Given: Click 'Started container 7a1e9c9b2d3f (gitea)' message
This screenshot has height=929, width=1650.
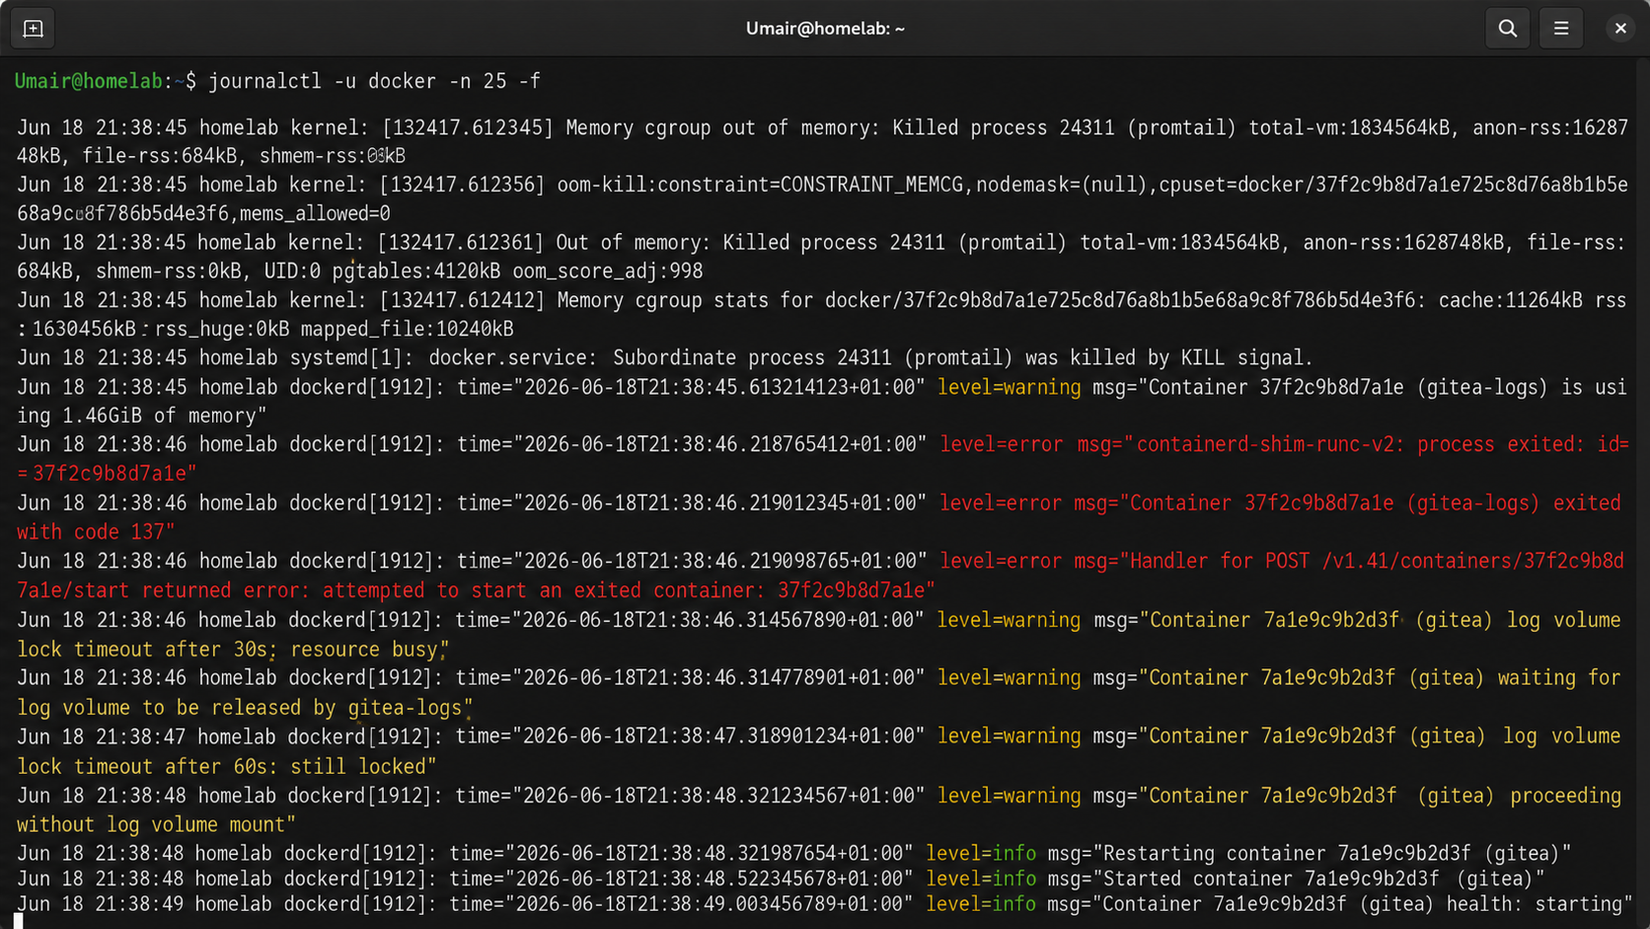Looking at the screenshot, I should pyautogui.click(x=1318, y=879).
